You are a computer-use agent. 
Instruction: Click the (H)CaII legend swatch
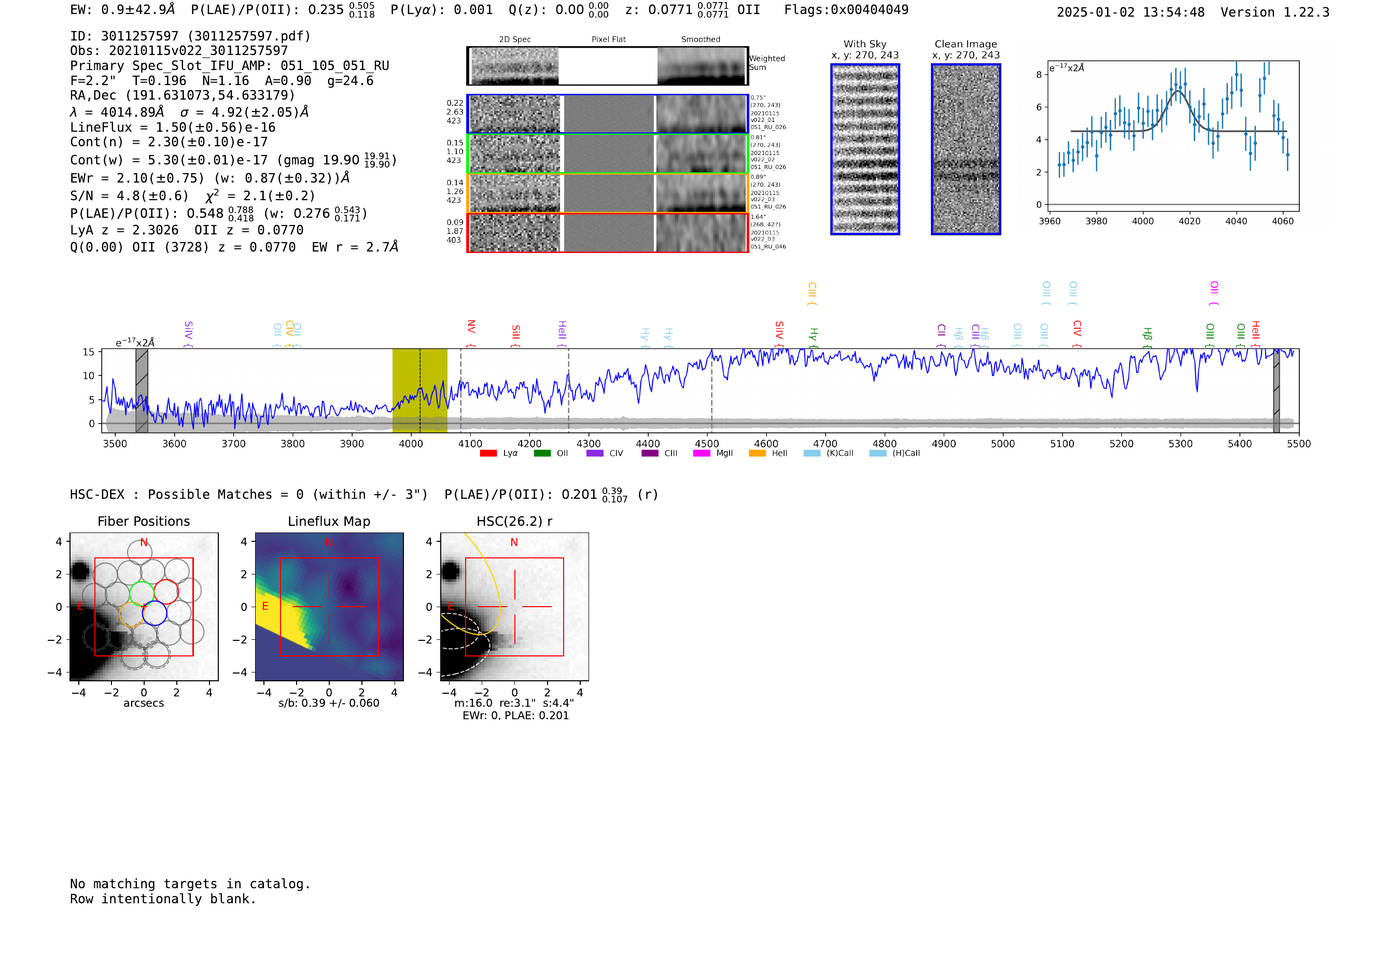coord(878,453)
